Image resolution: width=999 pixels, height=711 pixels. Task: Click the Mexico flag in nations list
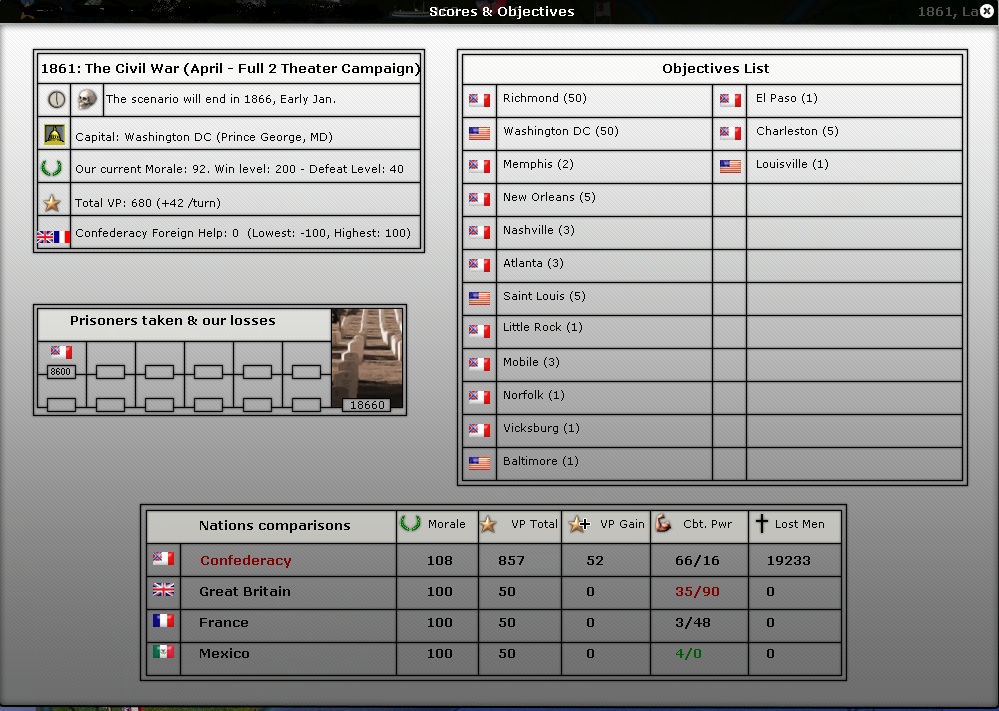tap(163, 652)
